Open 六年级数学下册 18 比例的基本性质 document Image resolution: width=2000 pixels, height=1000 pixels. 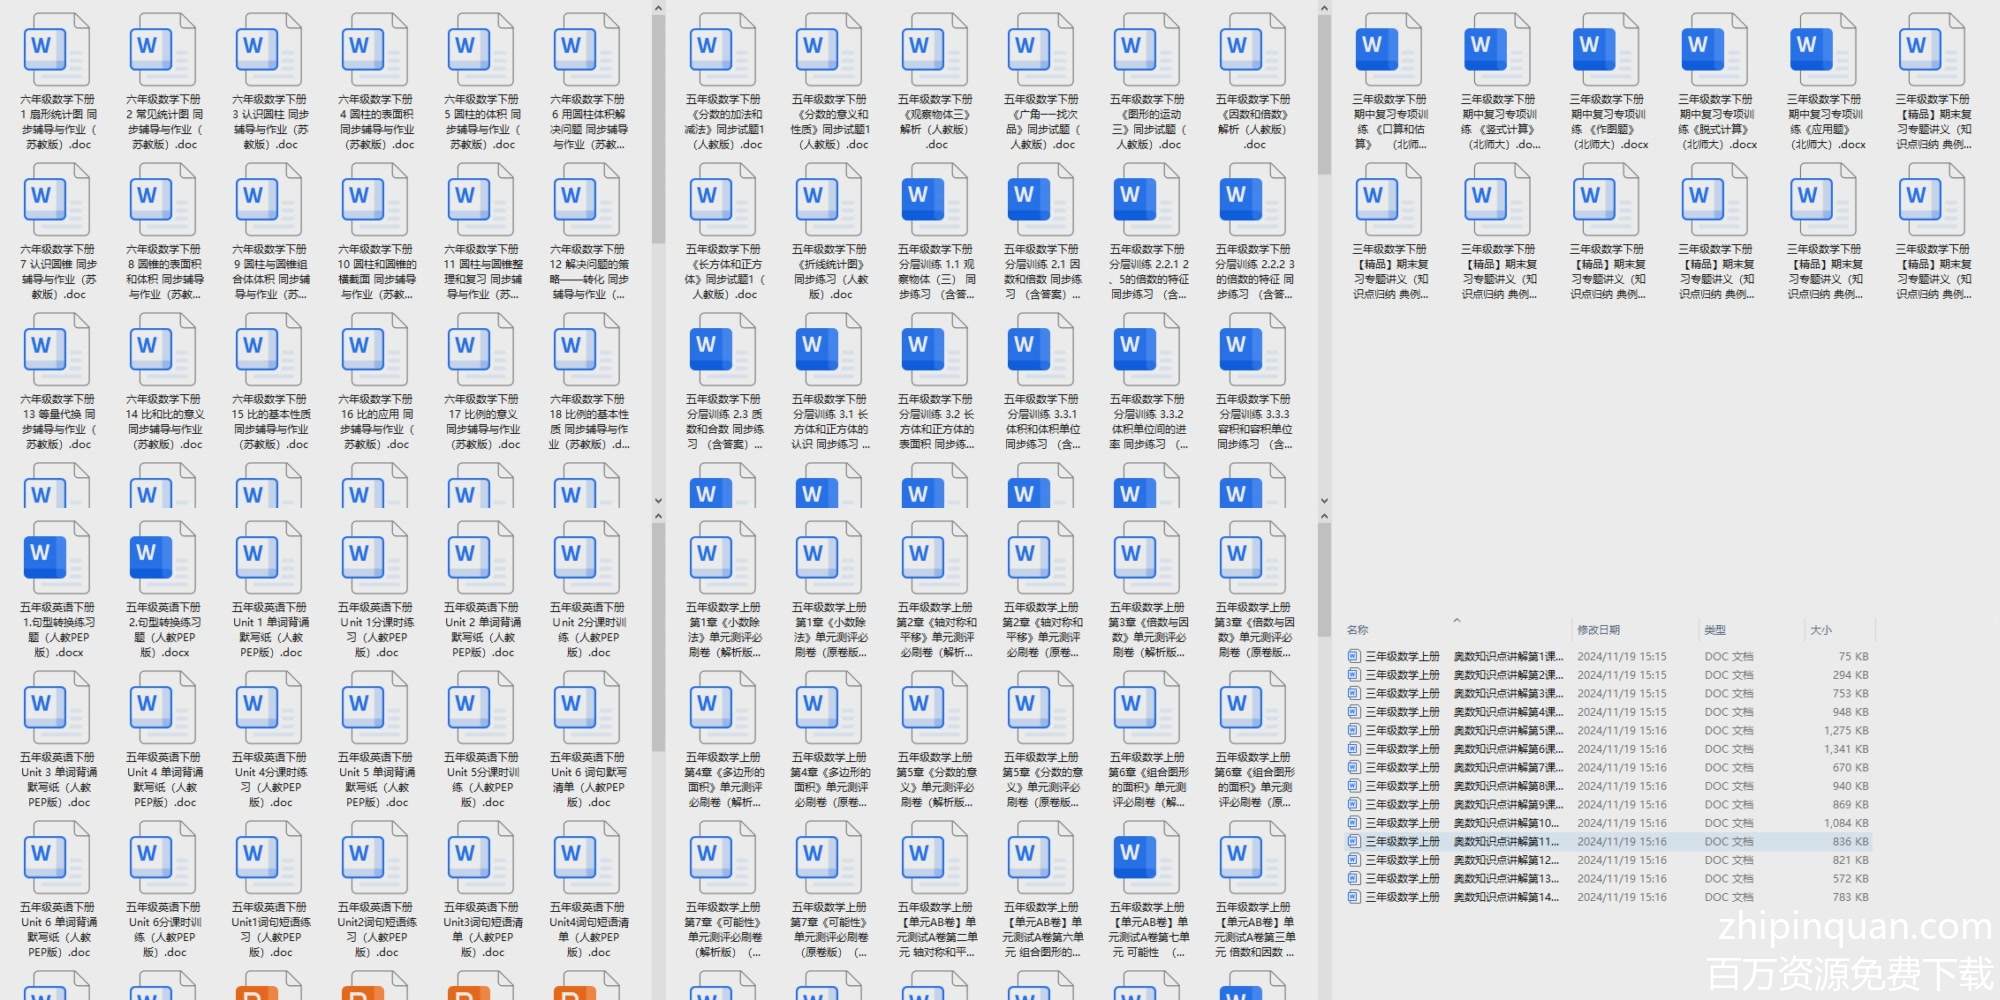tap(588, 352)
